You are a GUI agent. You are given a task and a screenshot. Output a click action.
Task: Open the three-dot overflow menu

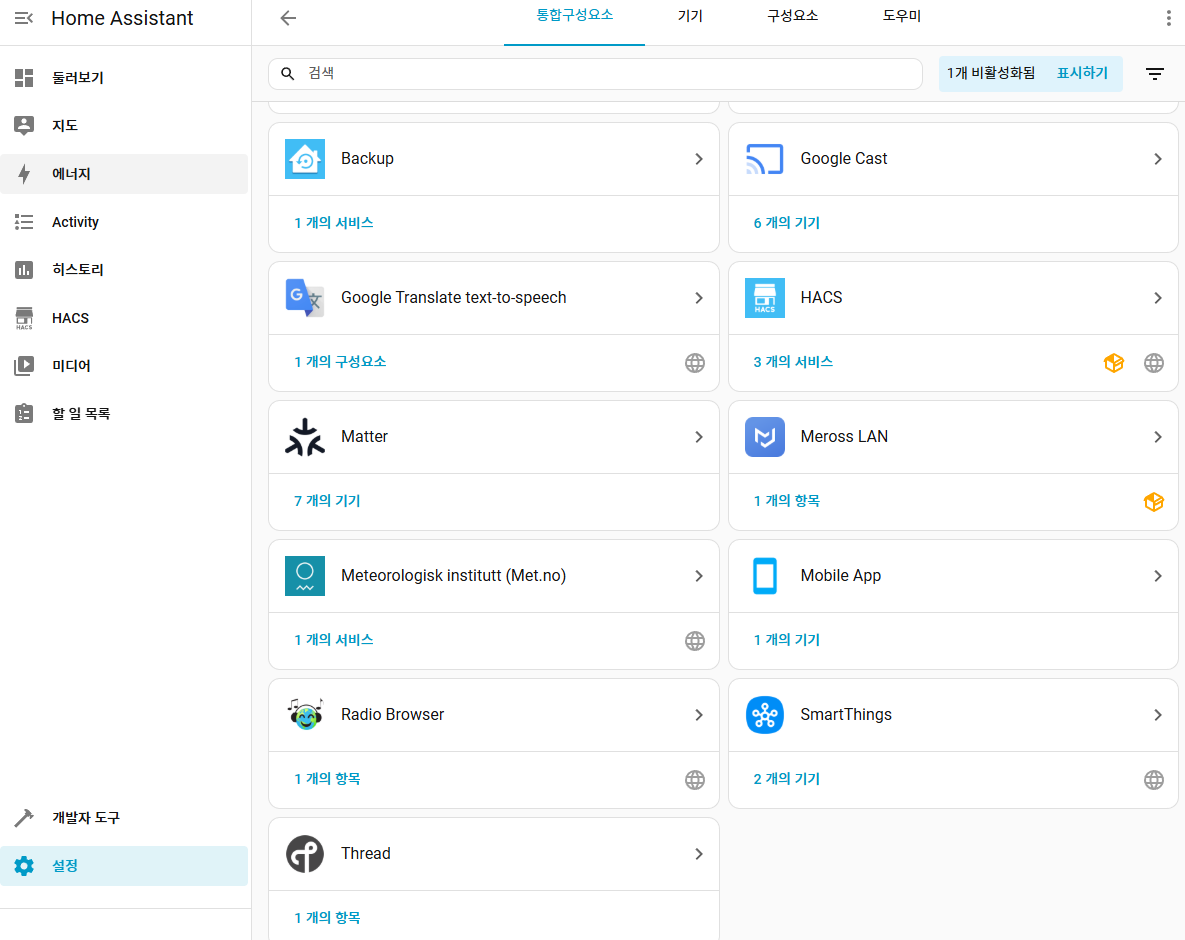point(1168,19)
